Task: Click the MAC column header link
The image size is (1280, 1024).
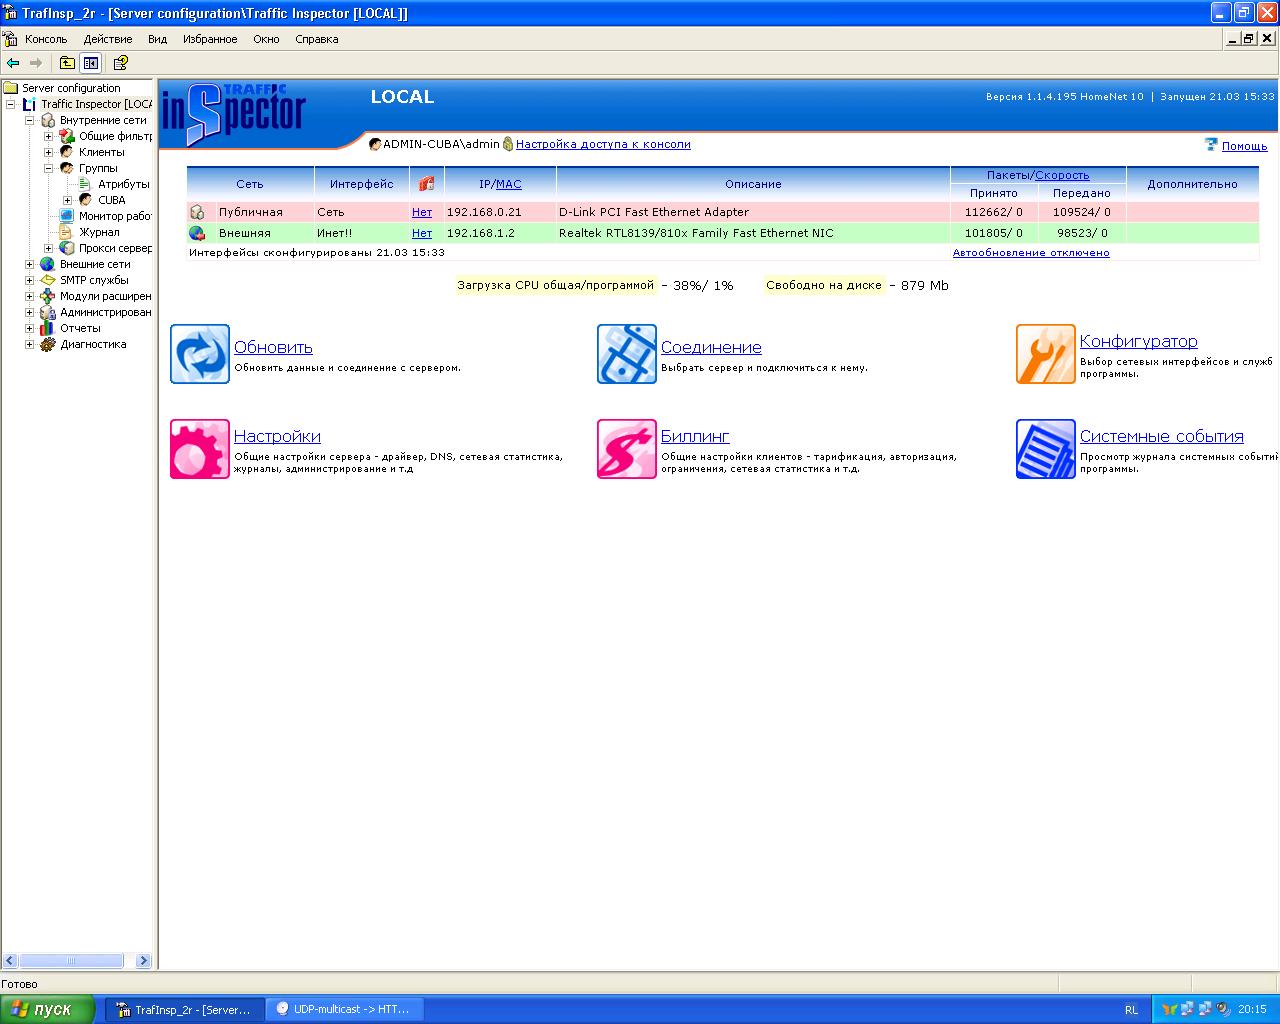Action: pos(509,184)
